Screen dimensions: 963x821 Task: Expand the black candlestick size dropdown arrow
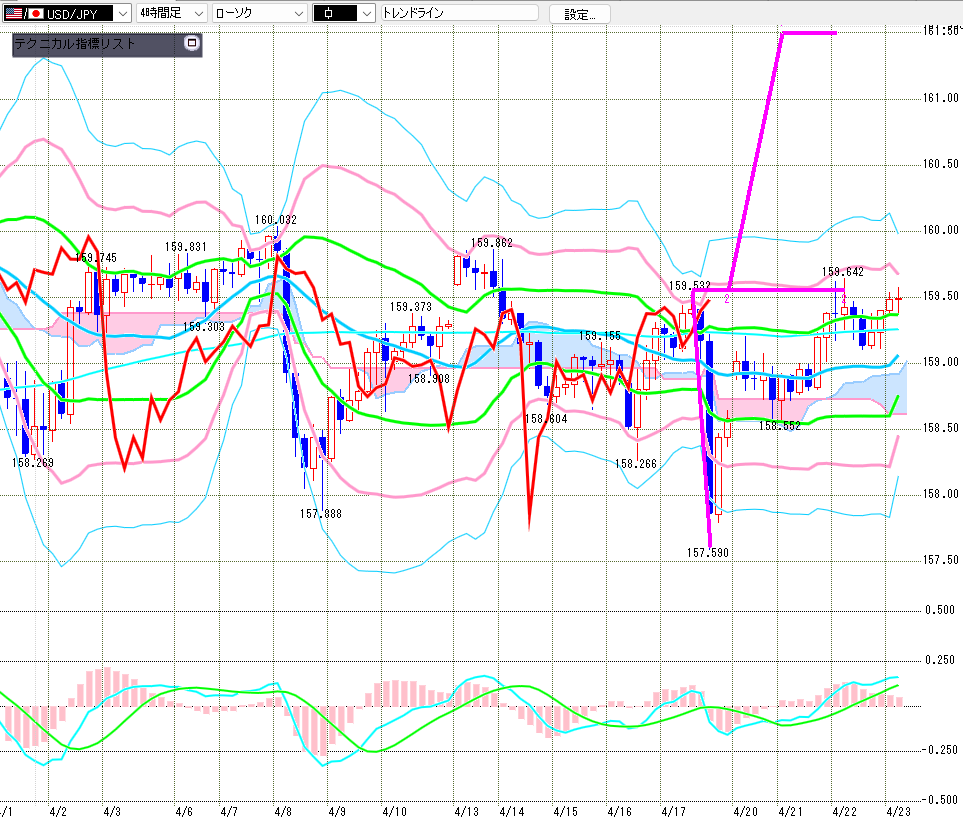tap(366, 13)
